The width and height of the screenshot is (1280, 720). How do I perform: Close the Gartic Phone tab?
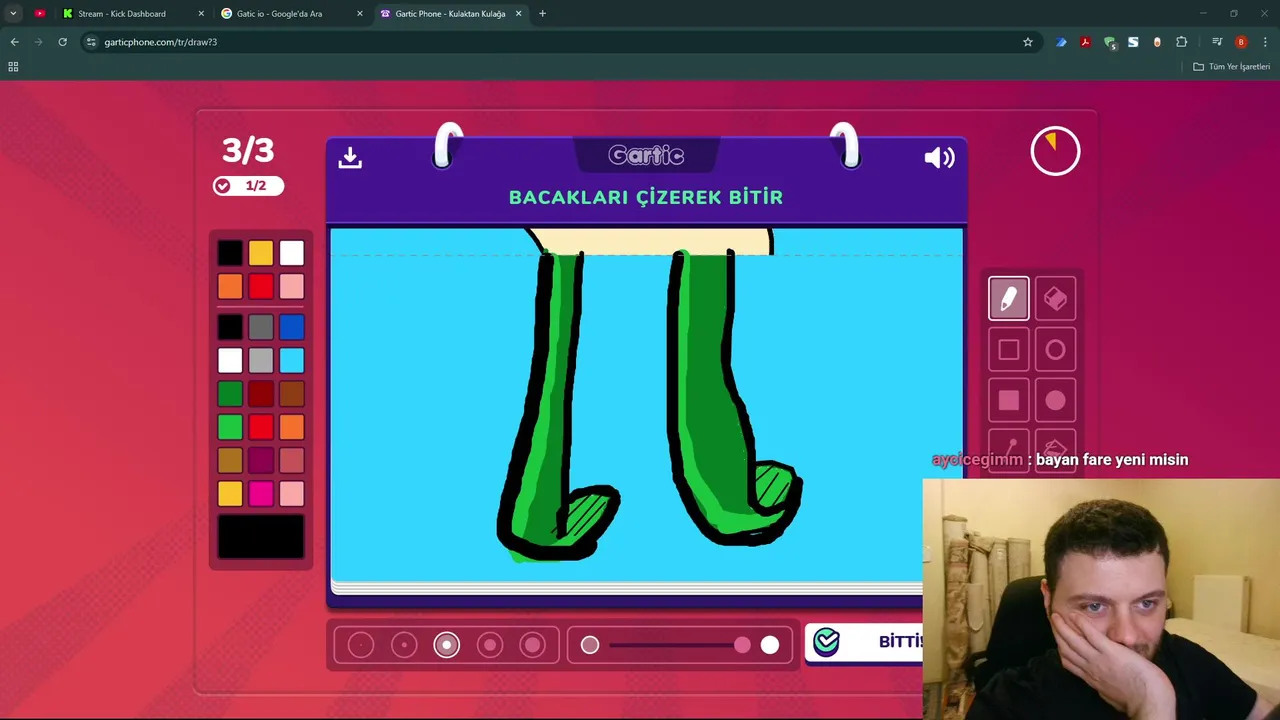[519, 14]
